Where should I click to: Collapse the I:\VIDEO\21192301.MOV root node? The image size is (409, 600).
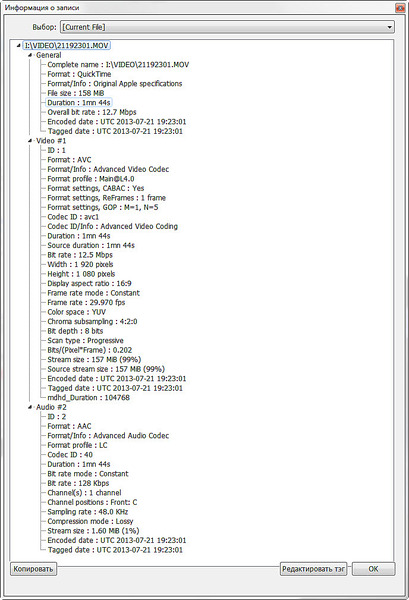point(18,46)
